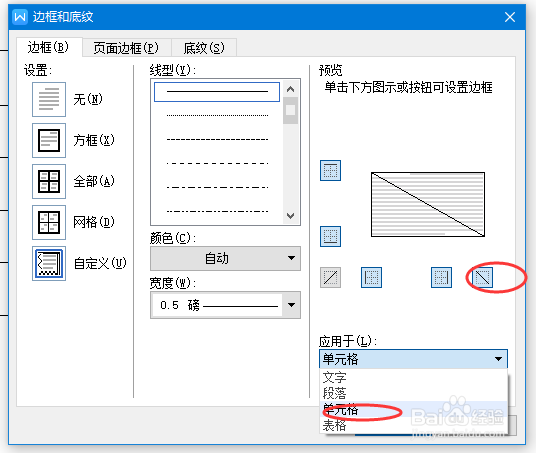The width and height of the screenshot is (536, 453).
Task: Select the dash-dot-dot line style
Action: pos(217,211)
